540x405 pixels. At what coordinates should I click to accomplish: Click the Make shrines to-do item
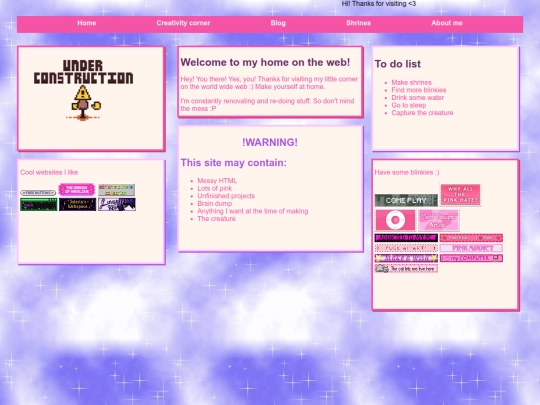pos(411,82)
